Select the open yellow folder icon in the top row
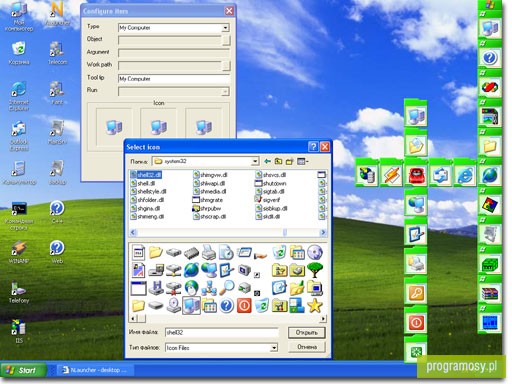The width and height of the screenshot is (512, 384). coord(156,252)
